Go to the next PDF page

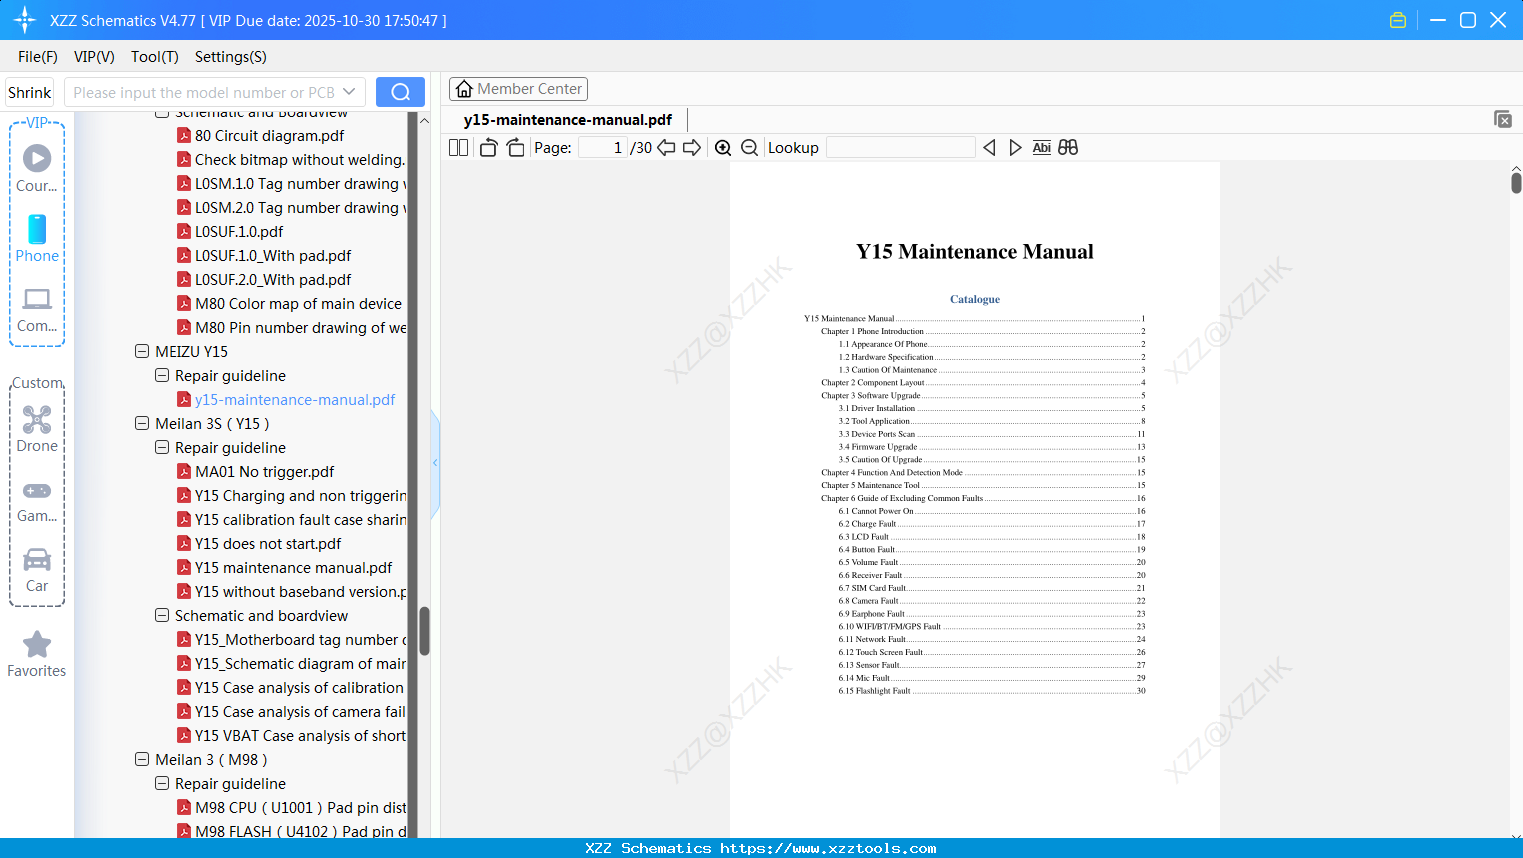click(x=692, y=148)
